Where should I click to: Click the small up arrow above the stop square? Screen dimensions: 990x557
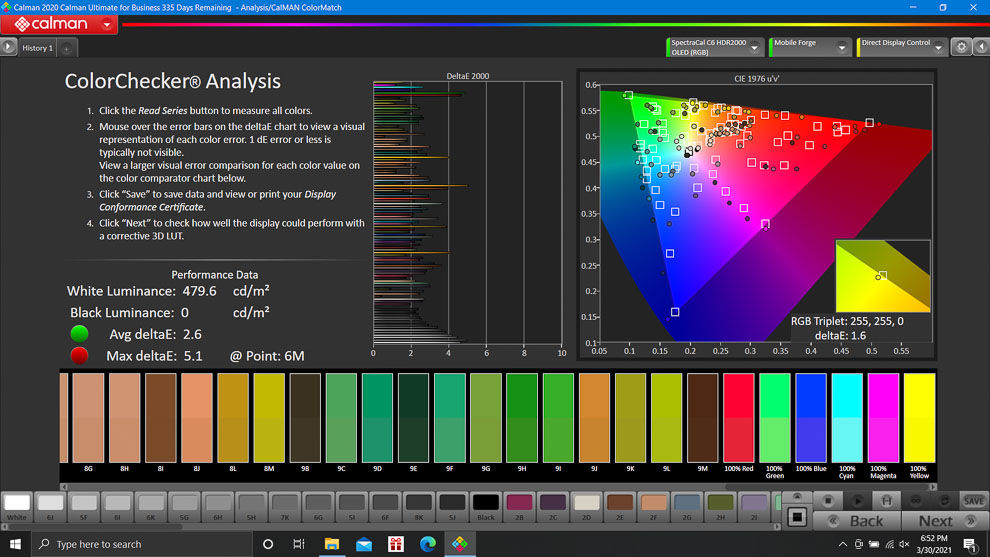pos(797,497)
